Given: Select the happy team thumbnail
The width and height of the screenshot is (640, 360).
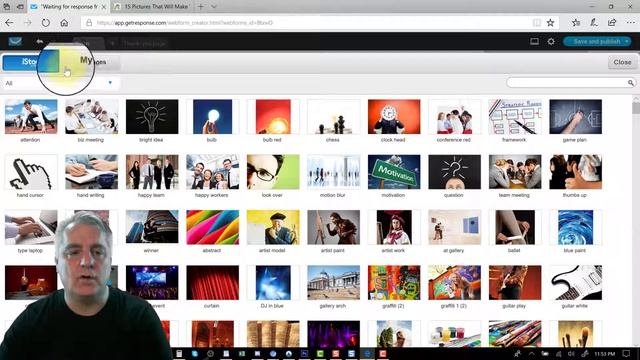Looking at the screenshot, I should tap(152, 172).
